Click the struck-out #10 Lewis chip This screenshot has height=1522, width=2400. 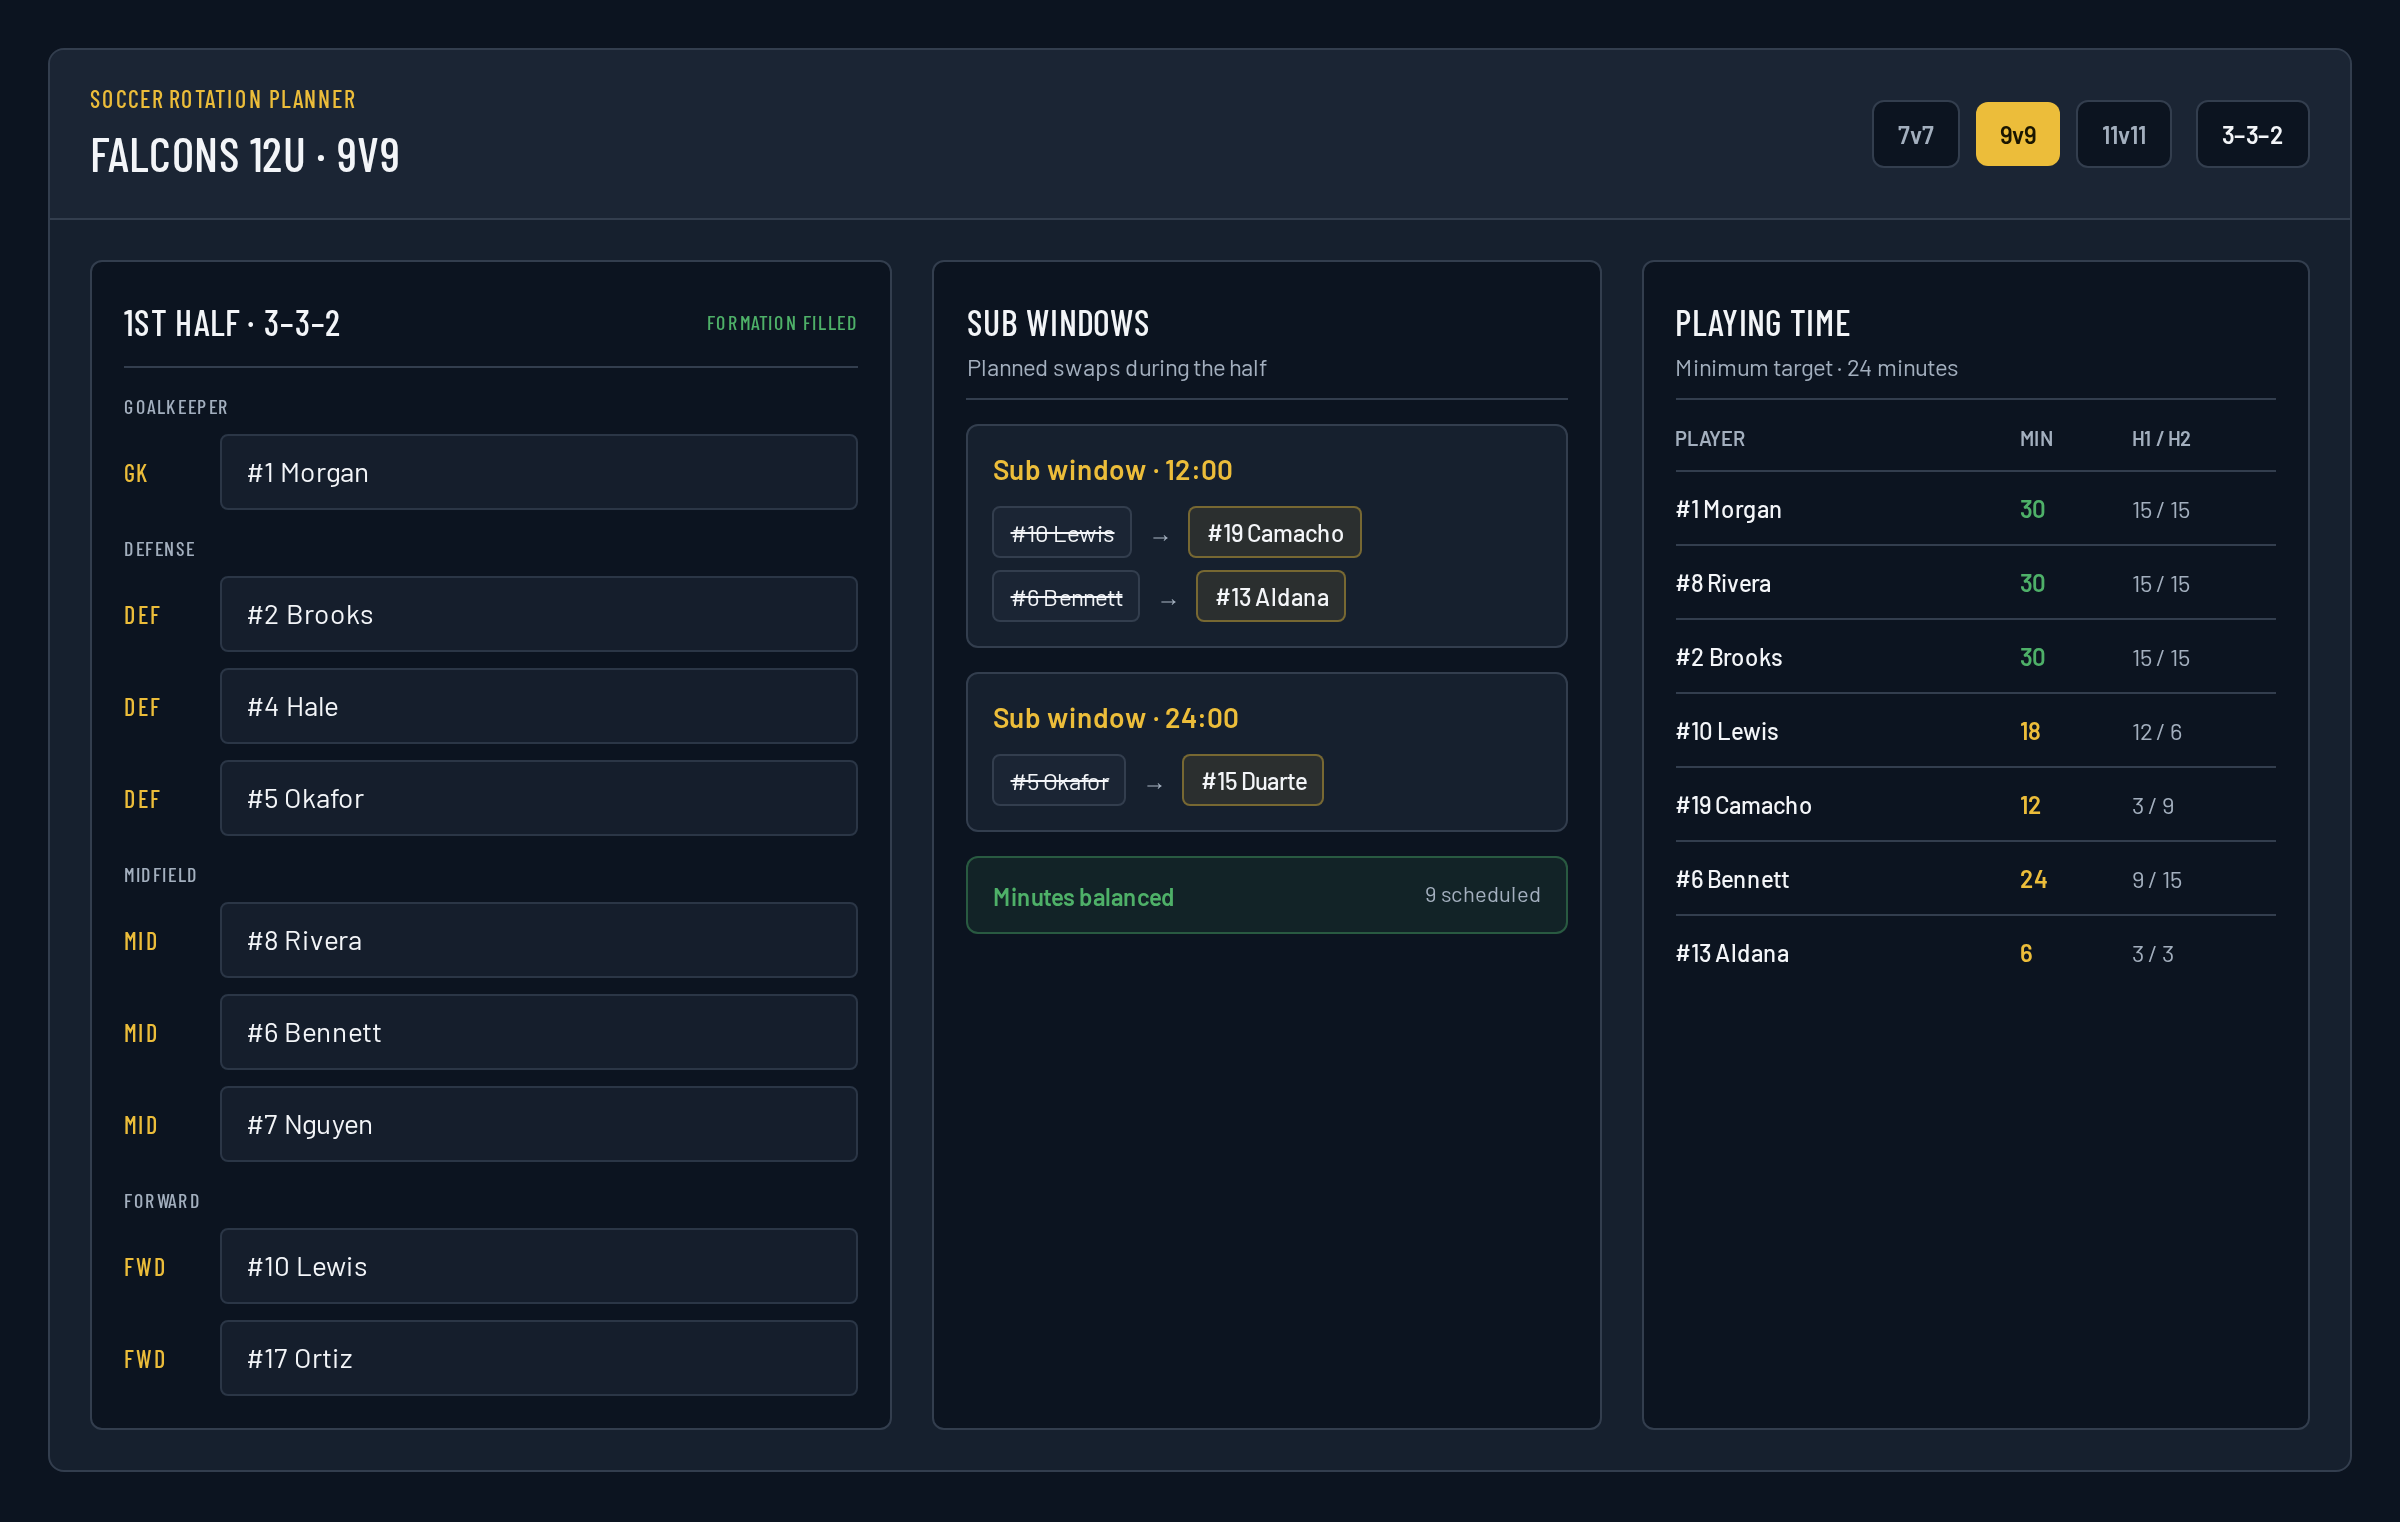pyautogui.click(x=1062, y=533)
